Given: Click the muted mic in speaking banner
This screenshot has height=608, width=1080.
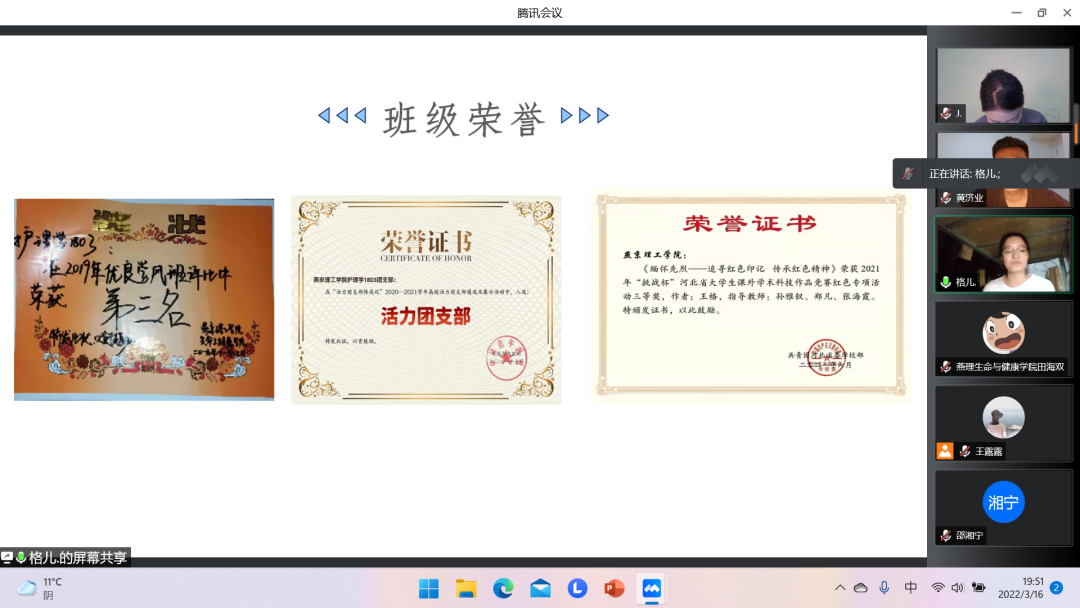Looking at the screenshot, I should click(908, 173).
